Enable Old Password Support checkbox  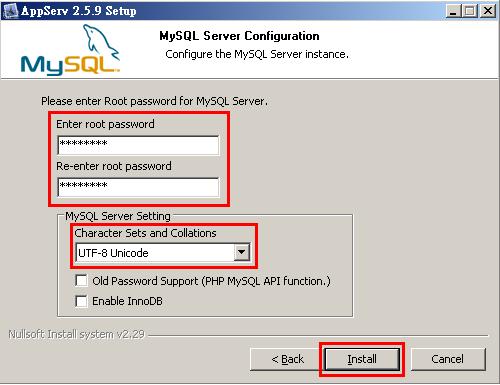[81, 281]
